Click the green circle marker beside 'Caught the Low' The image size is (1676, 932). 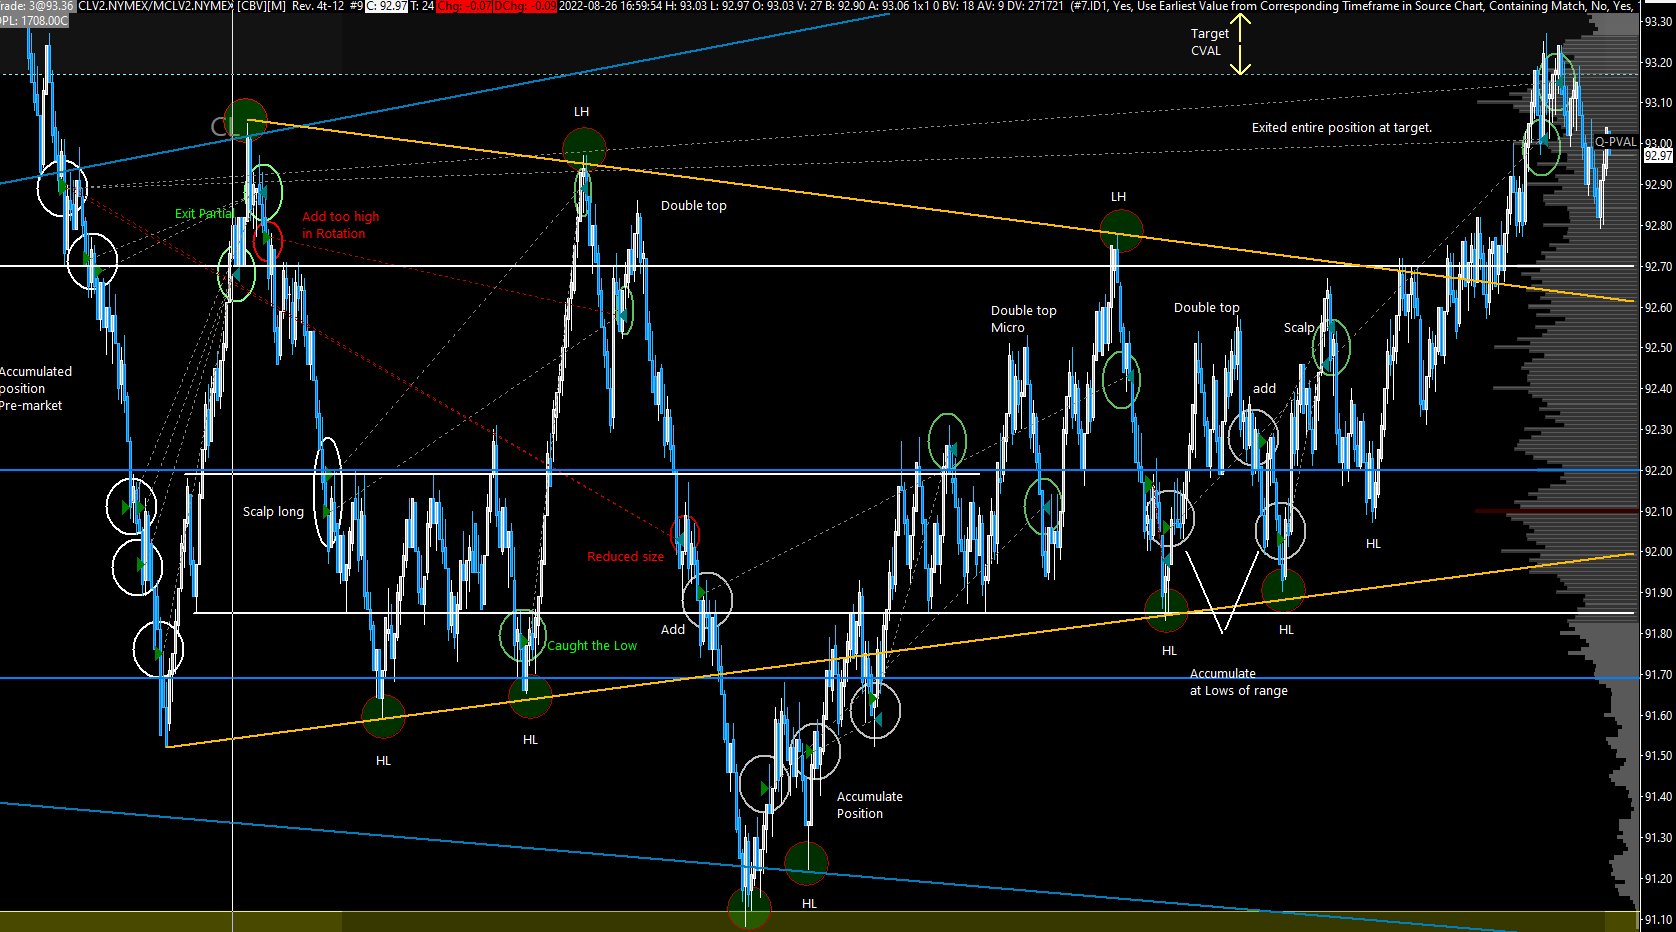(523, 636)
